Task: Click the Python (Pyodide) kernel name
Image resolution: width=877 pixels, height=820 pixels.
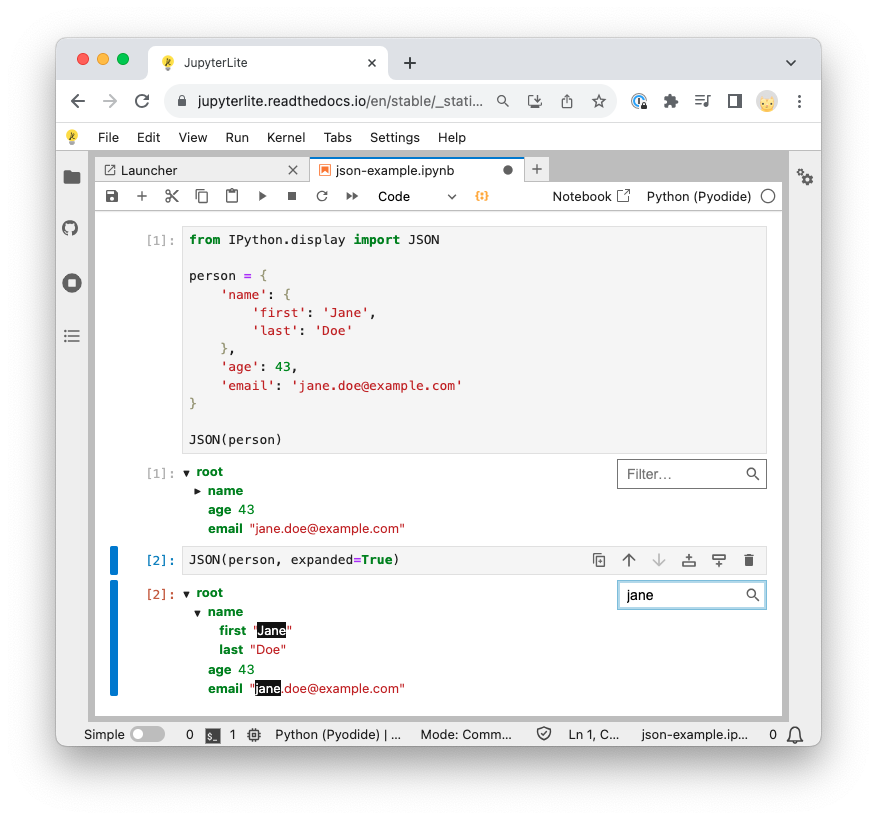Action: 699,196
